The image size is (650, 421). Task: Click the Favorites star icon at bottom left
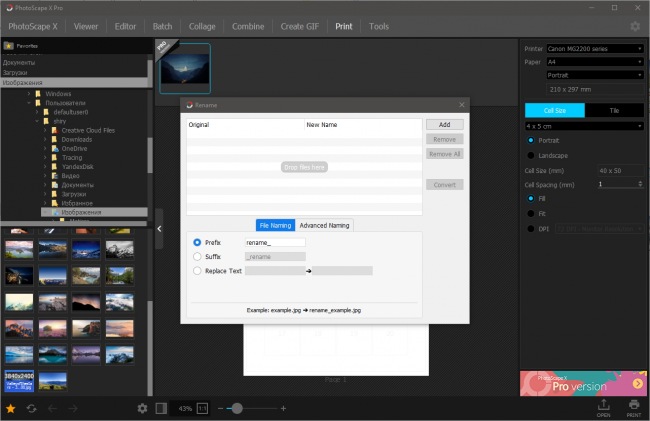(x=10, y=409)
